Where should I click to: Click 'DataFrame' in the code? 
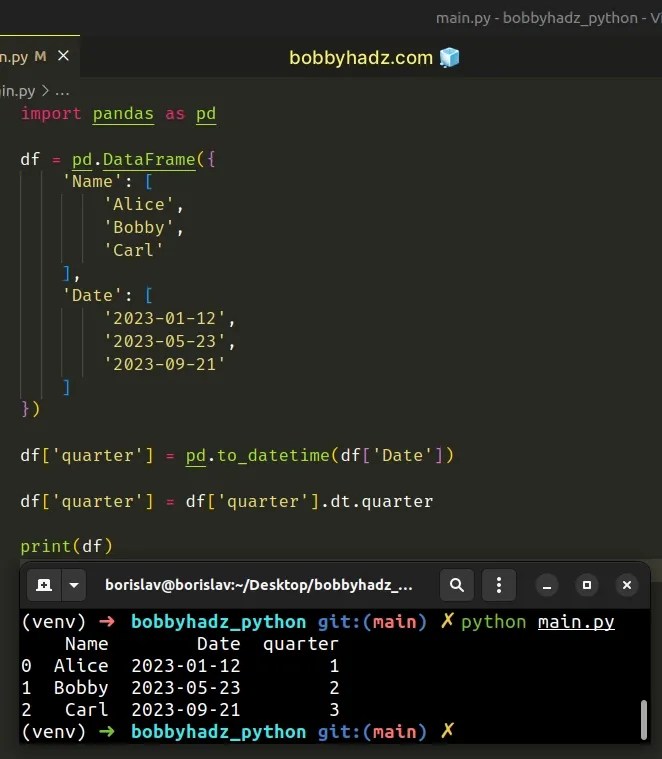pyautogui.click(x=149, y=159)
